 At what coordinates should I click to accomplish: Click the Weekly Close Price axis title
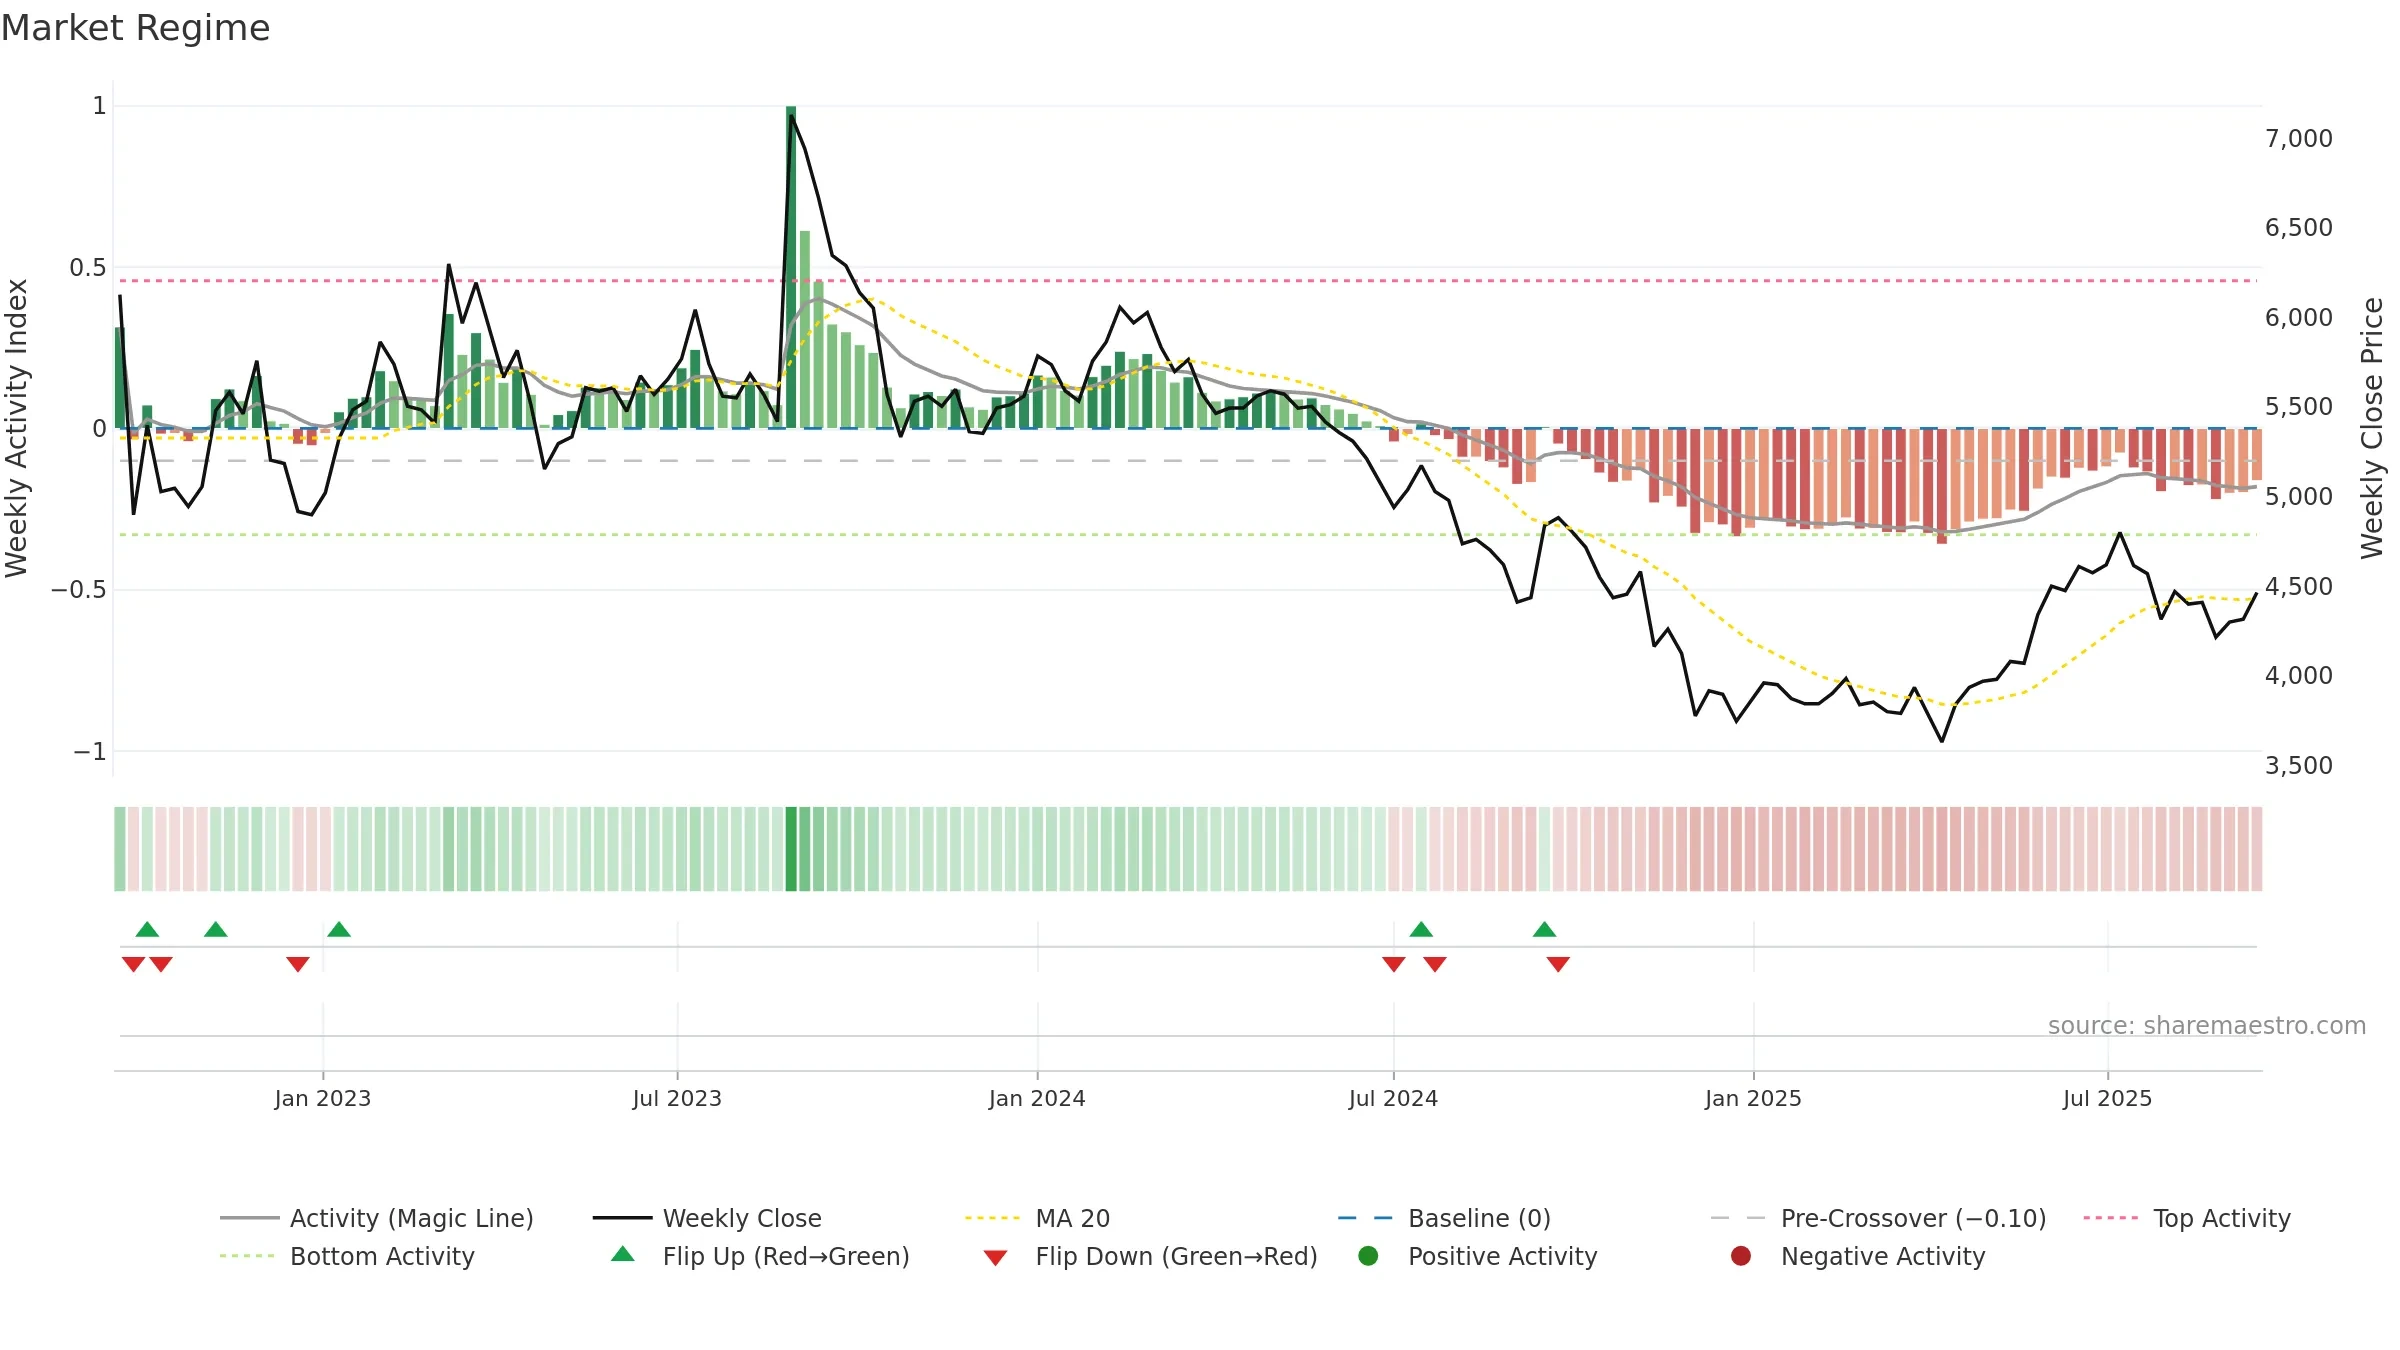(x=2372, y=428)
